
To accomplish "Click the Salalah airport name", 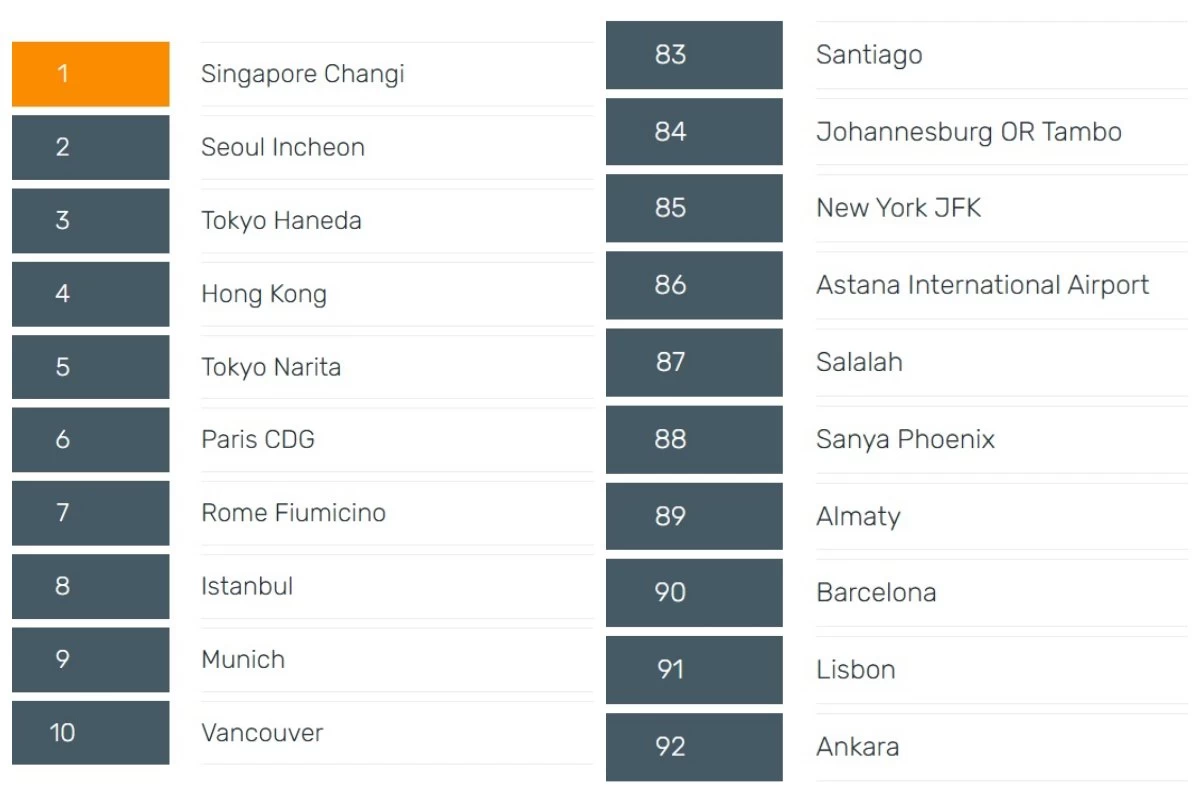I will (x=859, y=362).
